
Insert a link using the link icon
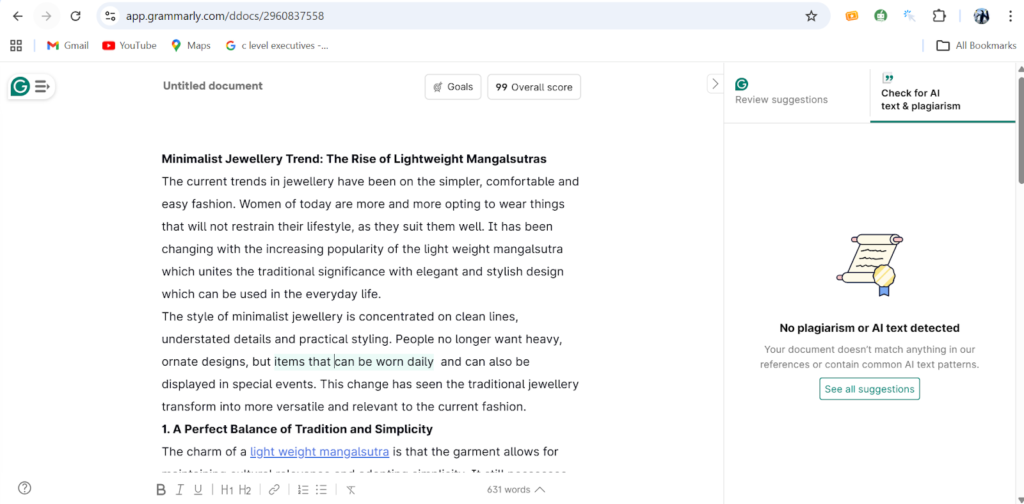click(274, 489)
